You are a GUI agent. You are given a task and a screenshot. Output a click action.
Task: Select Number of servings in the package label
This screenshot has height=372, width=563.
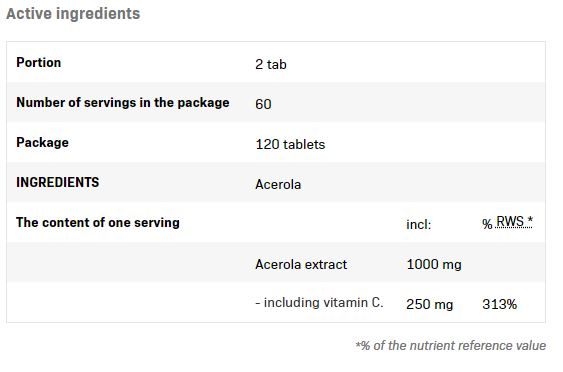pyautogui.click(x=123, y=103)
